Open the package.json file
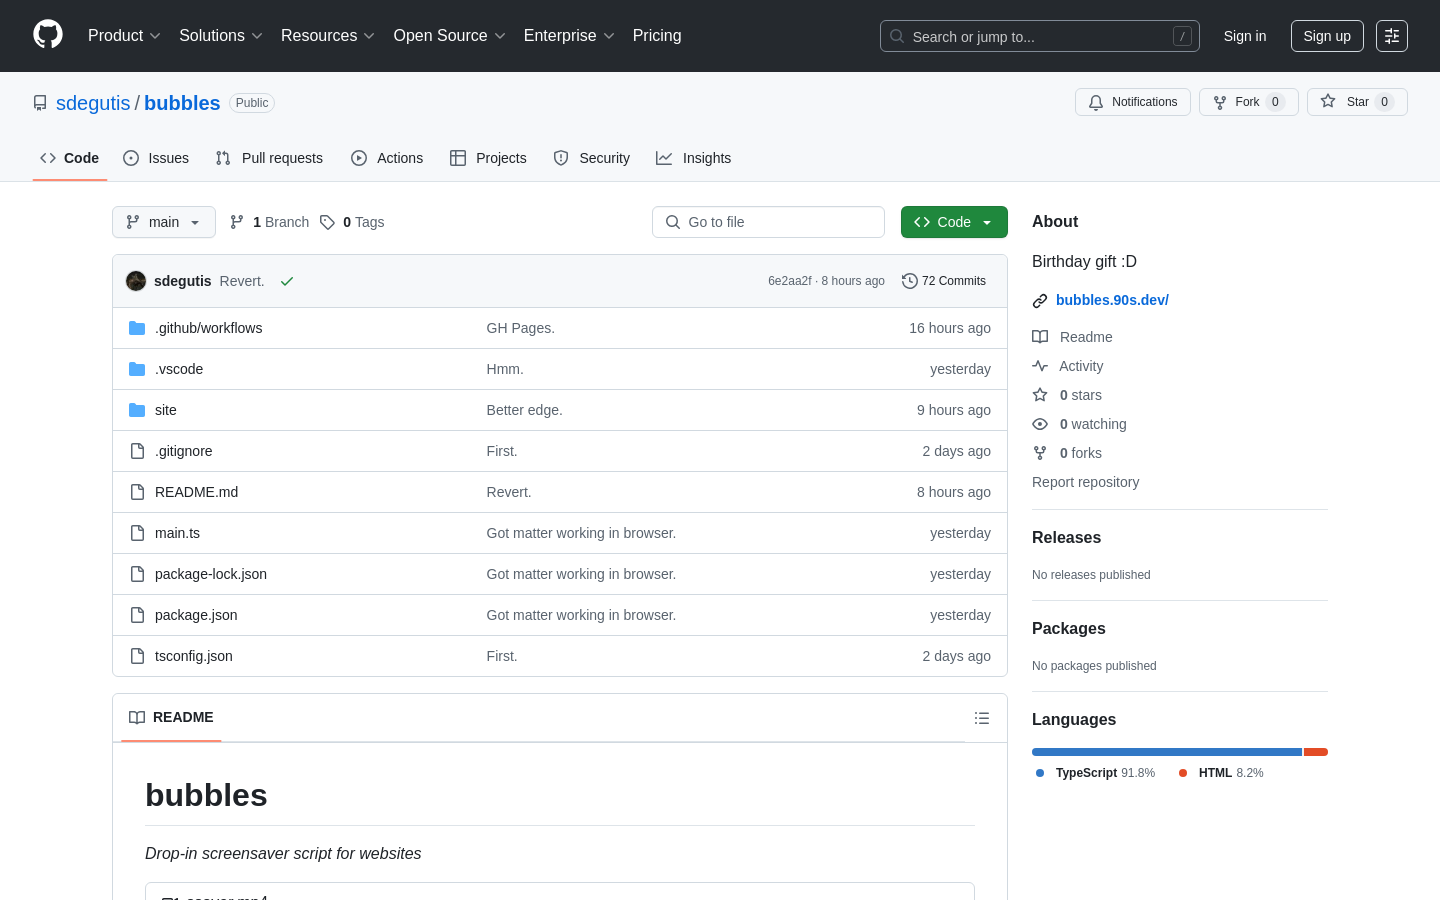The width and height of the screenshot is (1440, 900). [x=196, y=615]
